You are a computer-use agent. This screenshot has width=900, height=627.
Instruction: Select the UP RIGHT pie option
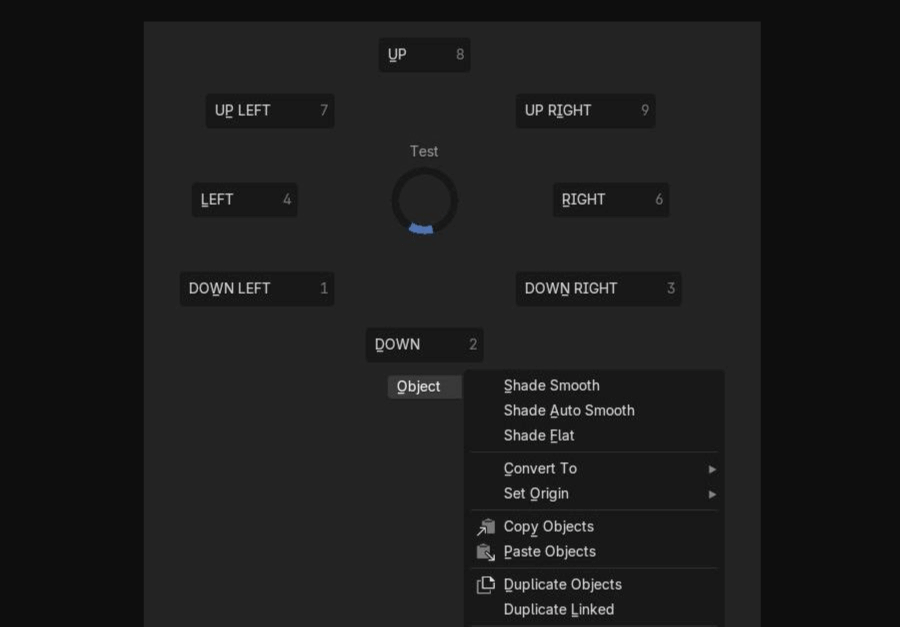[585, 110]
